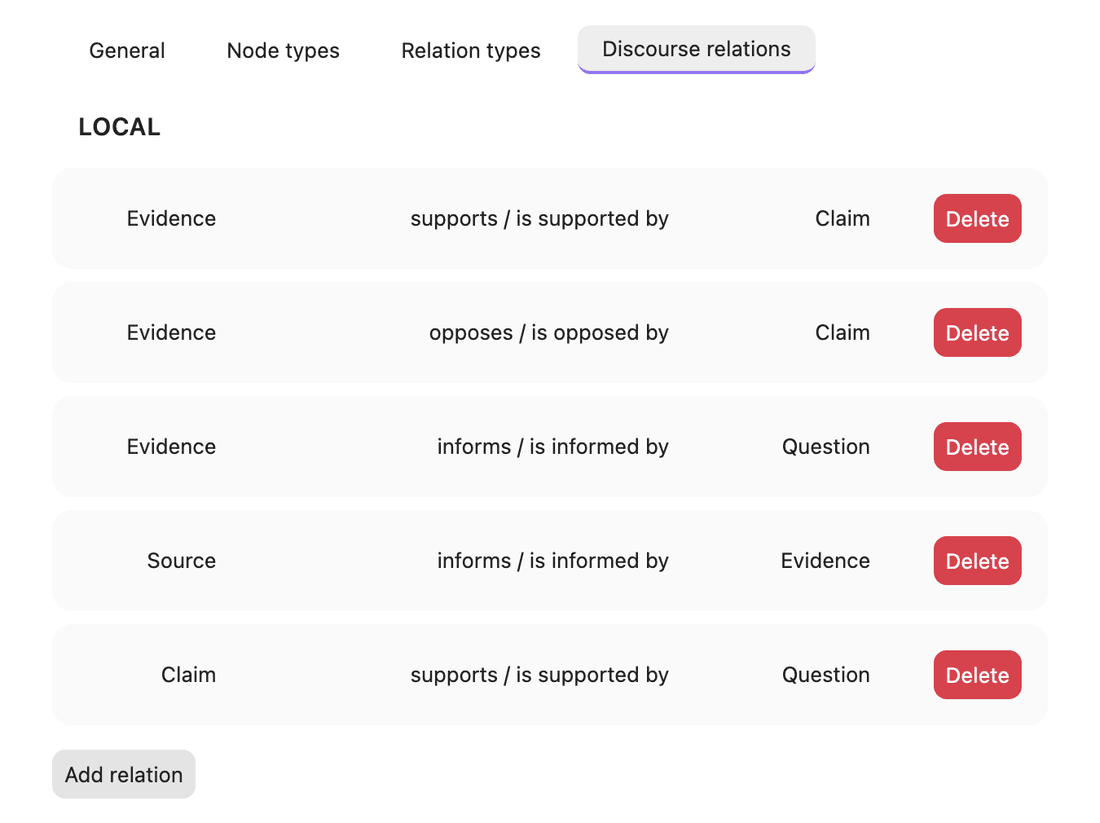
Task: Click Evidence in the first relation row
Action: (171, 219)
